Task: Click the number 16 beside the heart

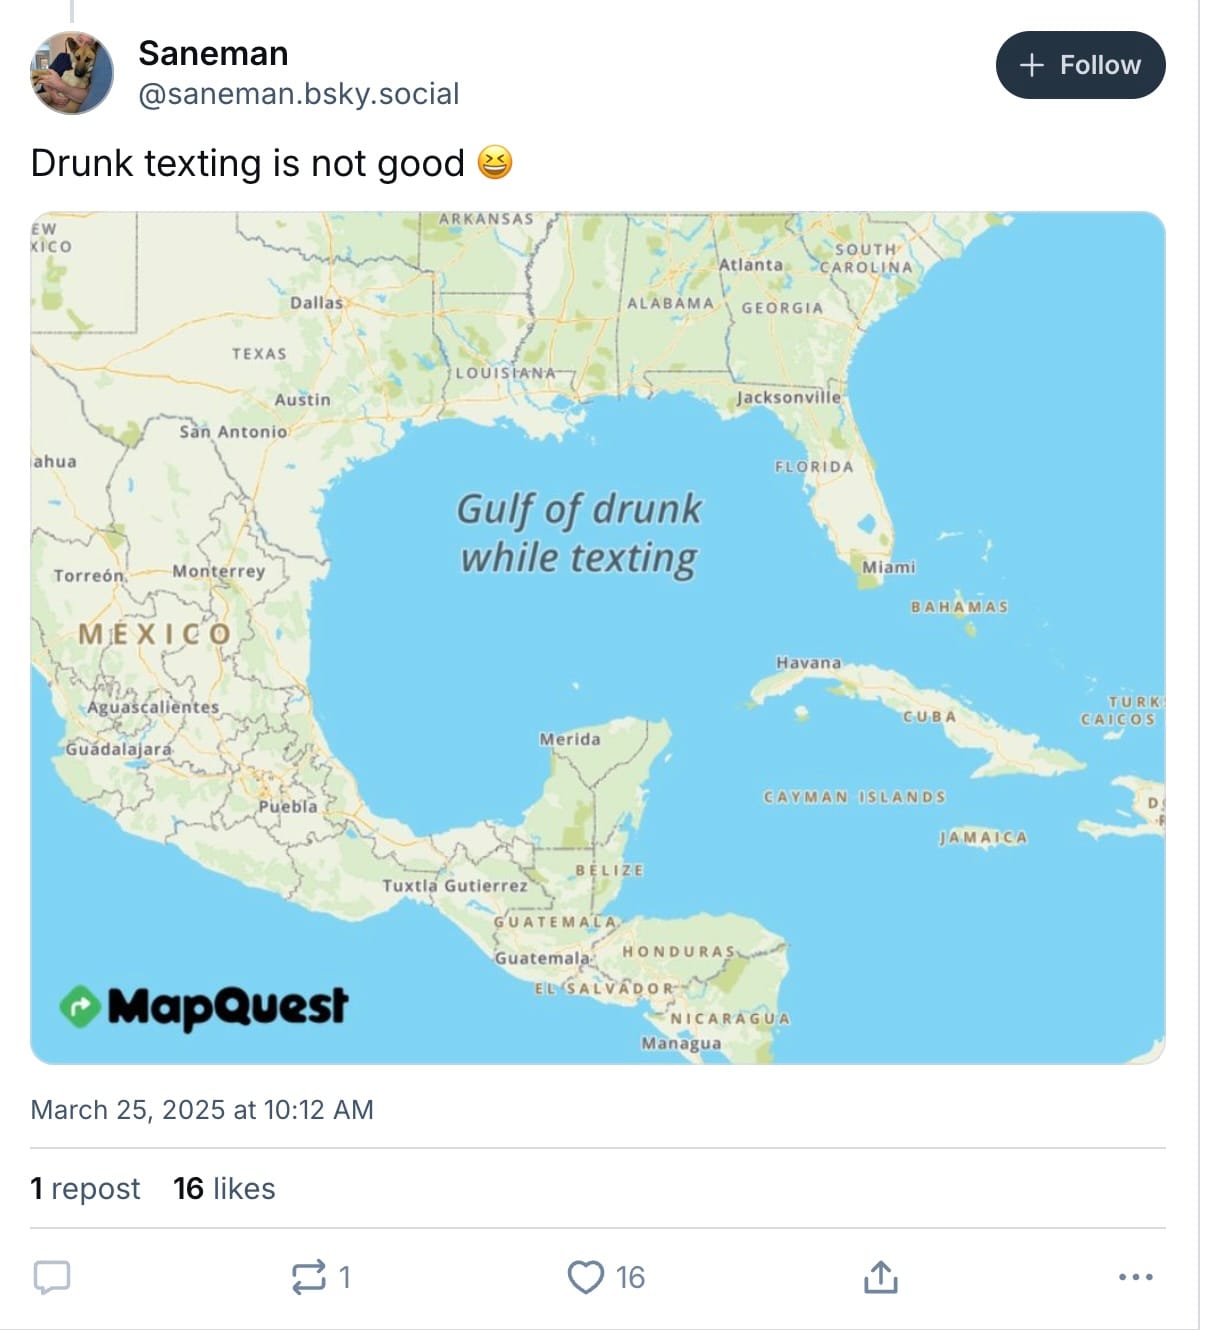Action: click(630, 1277)
